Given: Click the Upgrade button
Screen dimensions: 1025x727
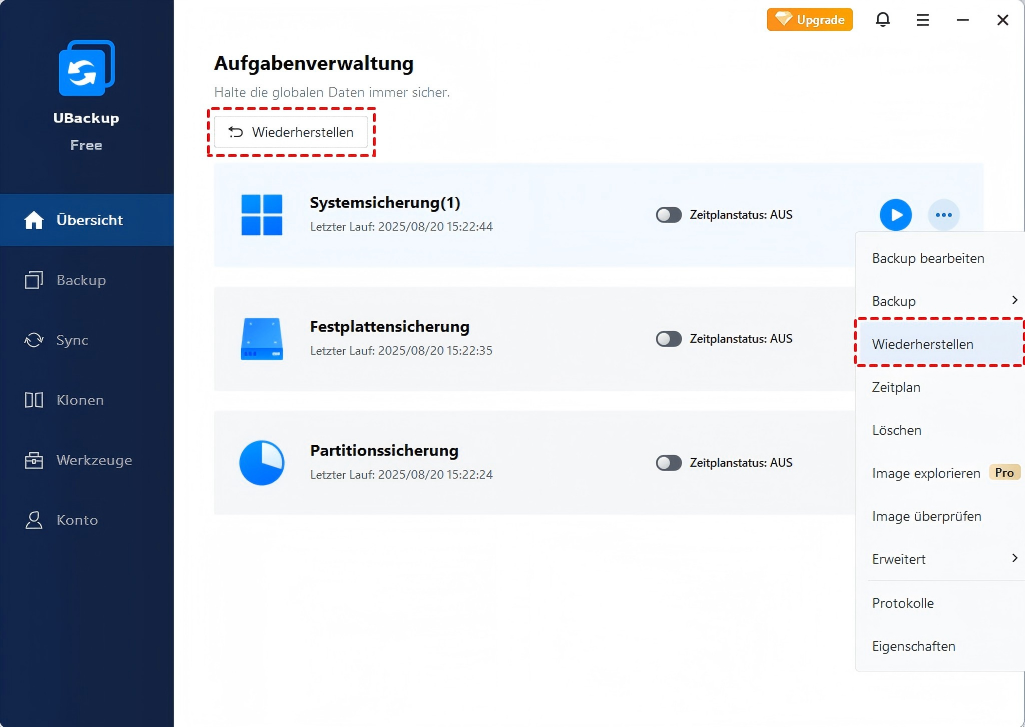Looking at the screenshot, I should click(809, 20).
